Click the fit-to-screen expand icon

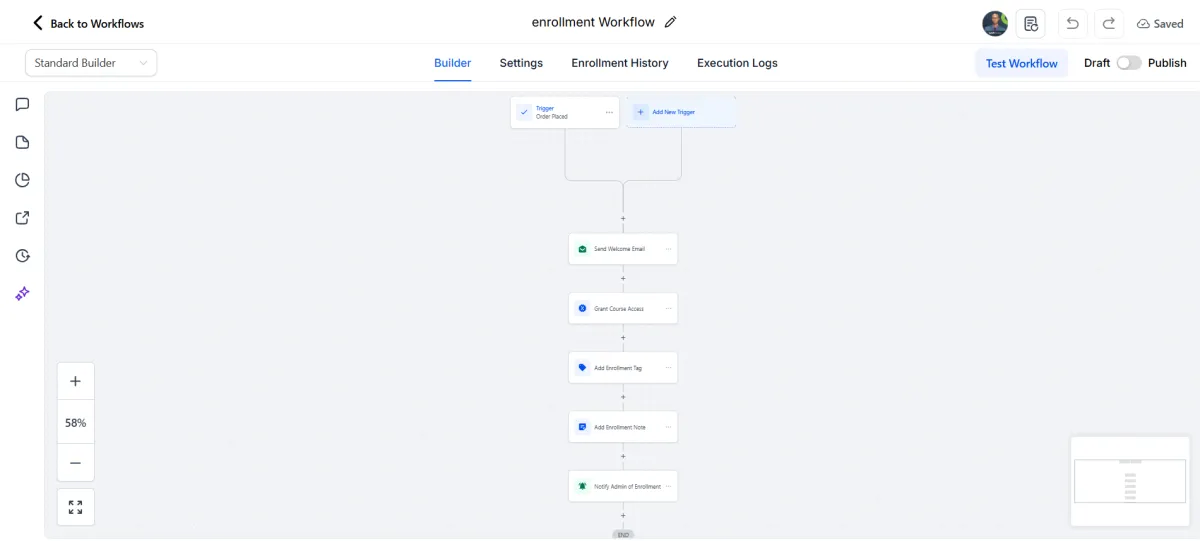[x=76, y=507]
